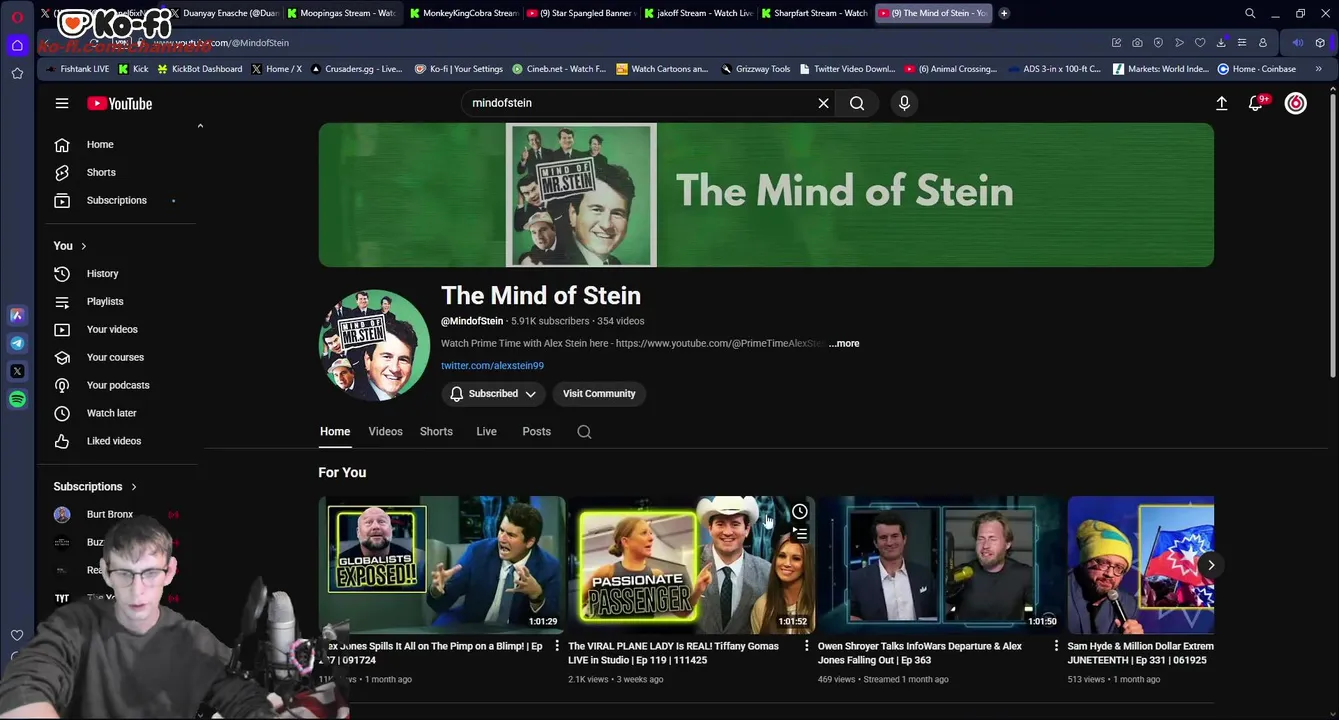1339x720 pixels.
Task: Switch to channel Shorts tab
Action: tap(436, 432)
